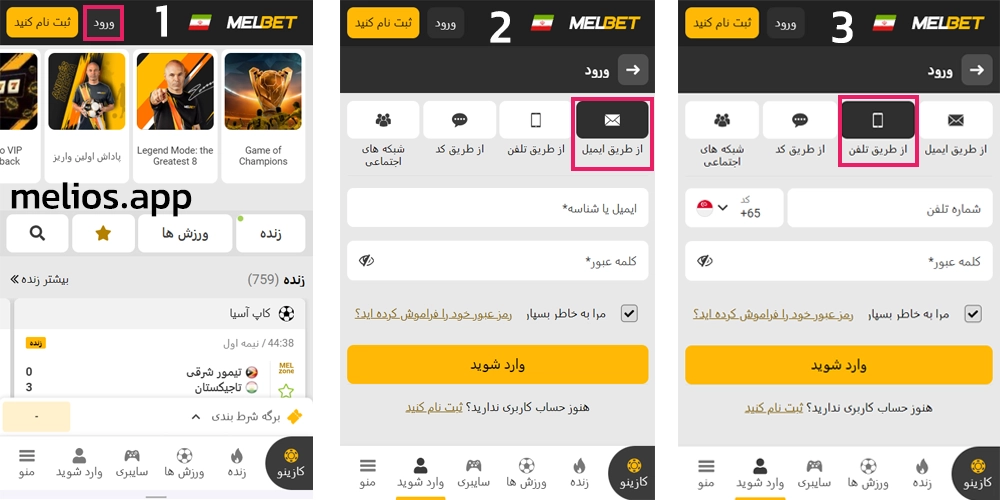Open favorites with the star button

(x=103, y=233)
